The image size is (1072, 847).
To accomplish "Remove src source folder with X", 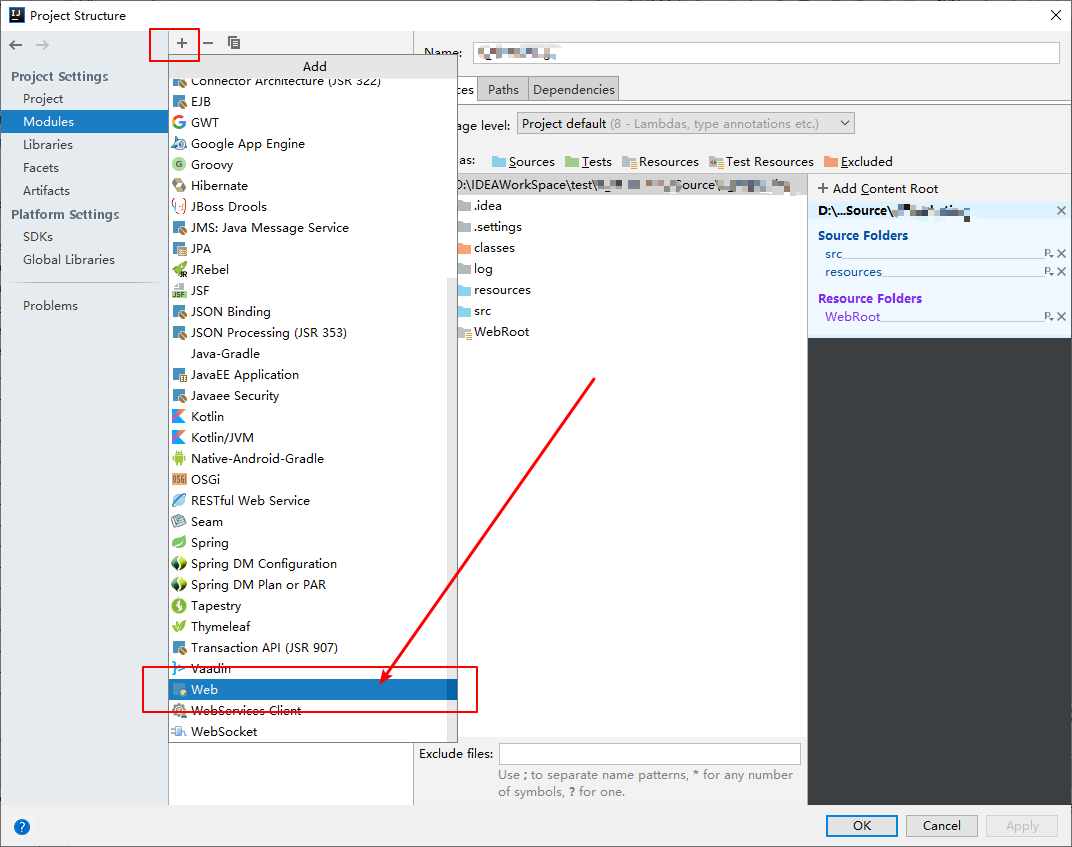I will [1061, 254].
